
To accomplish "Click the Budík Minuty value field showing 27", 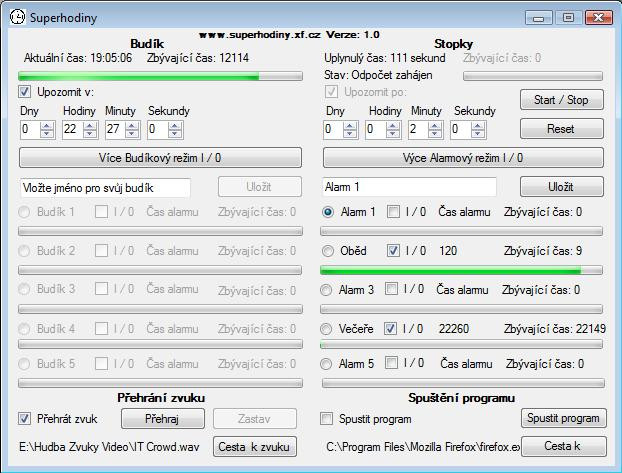I will pyautogui.click(x=115, y=129).
